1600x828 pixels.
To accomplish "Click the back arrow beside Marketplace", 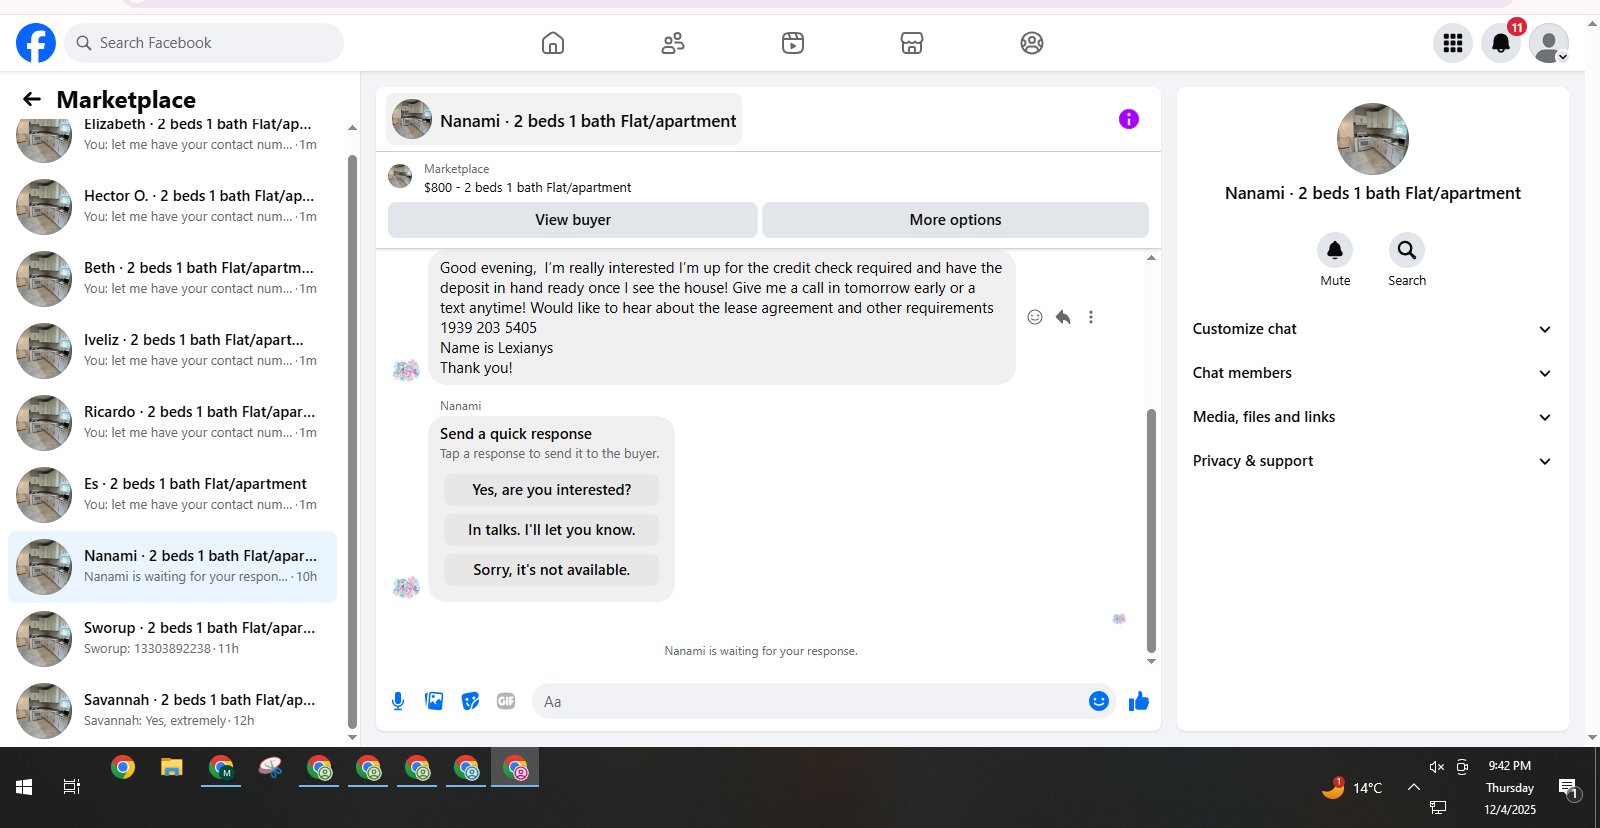I will 32,99.
